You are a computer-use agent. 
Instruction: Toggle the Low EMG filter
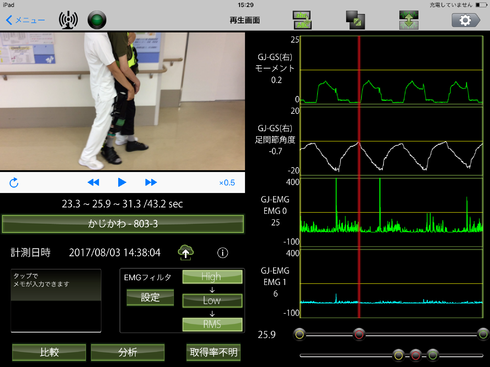(x=212, y=300)
